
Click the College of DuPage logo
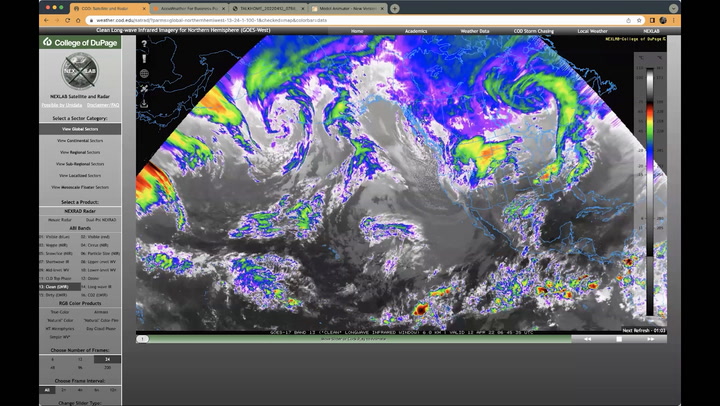[x=80, y=43]
